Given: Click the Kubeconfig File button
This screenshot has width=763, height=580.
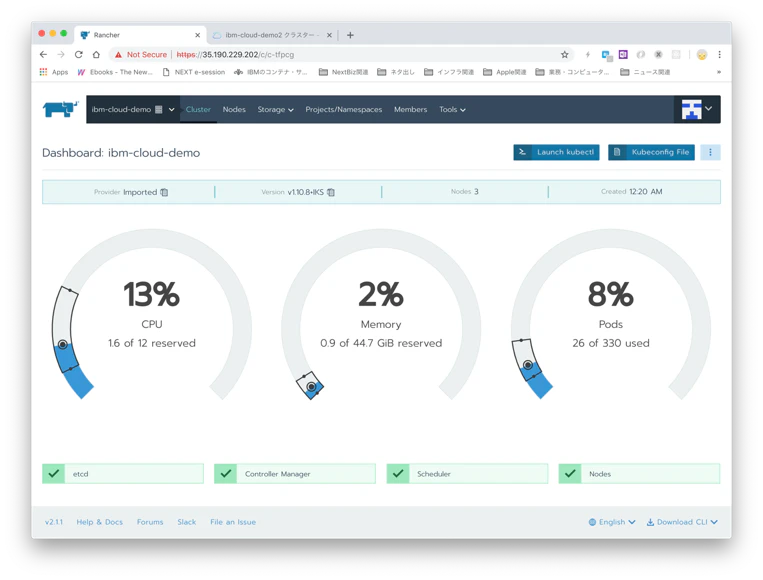Looking at the screenshot, I should tap(651, 152).
